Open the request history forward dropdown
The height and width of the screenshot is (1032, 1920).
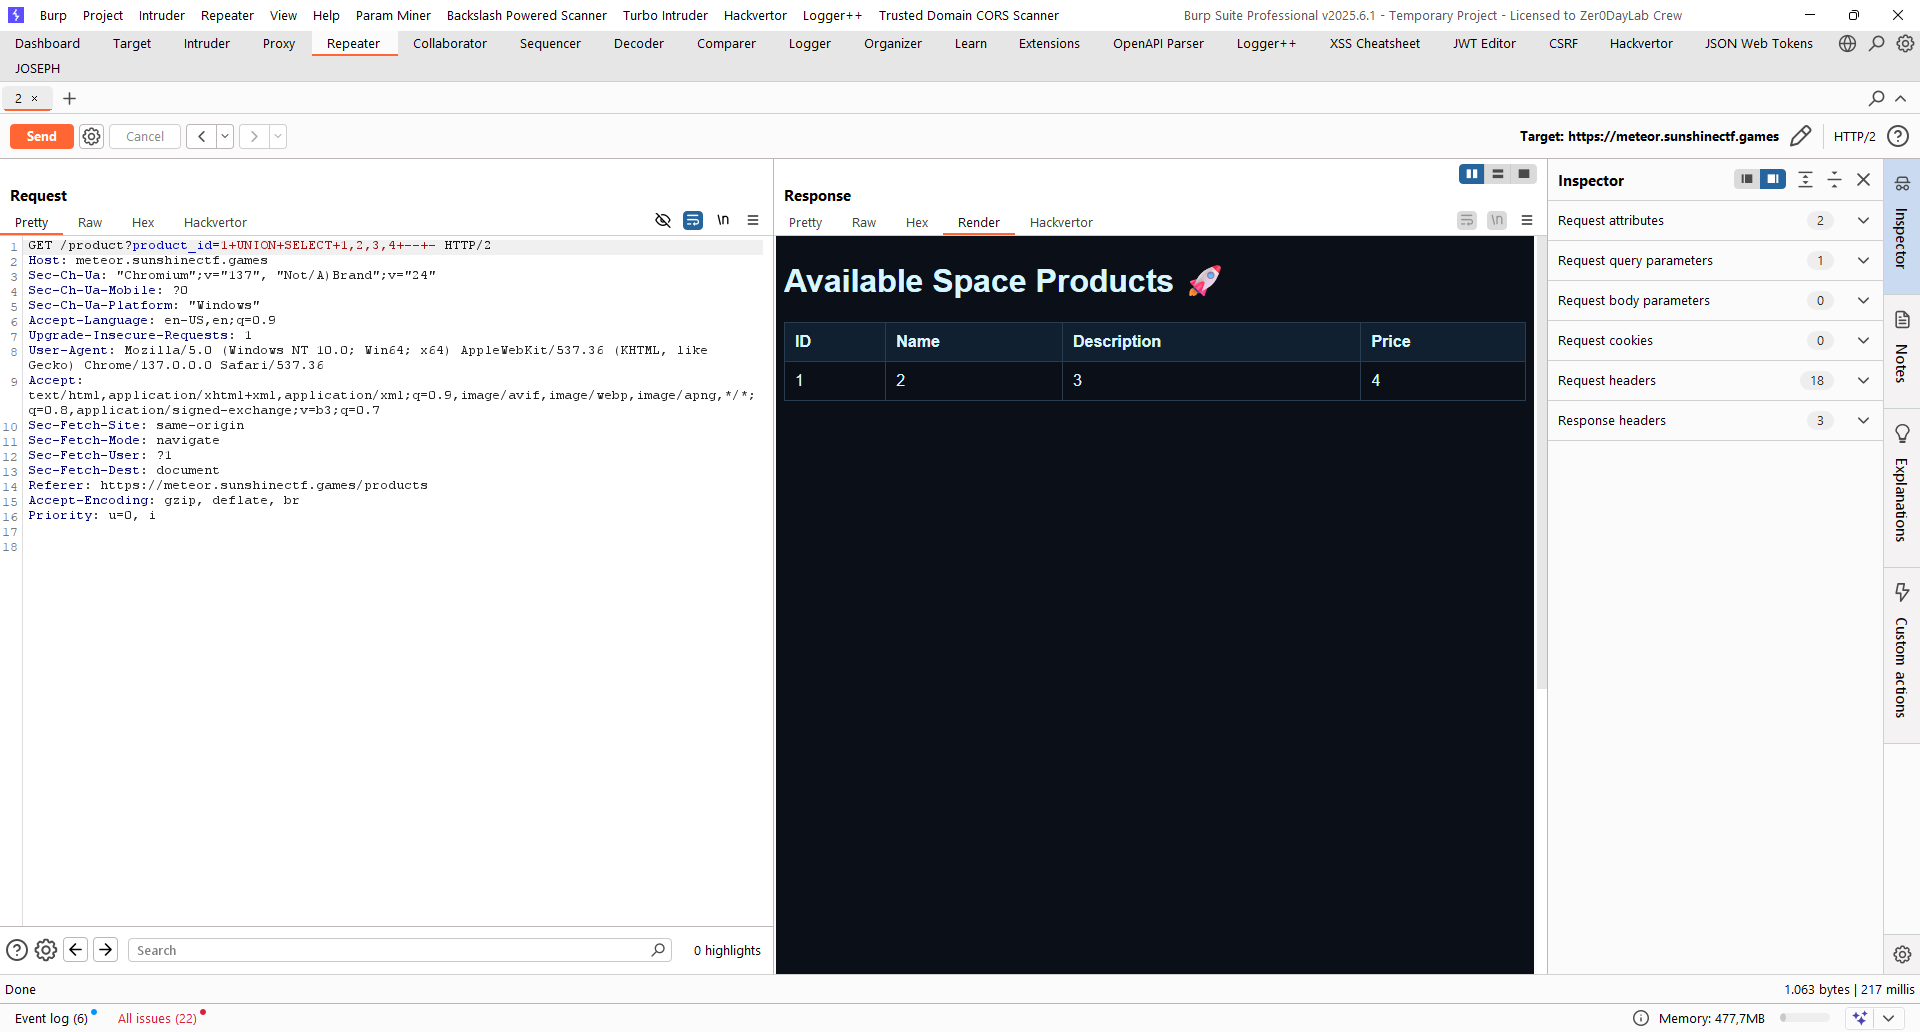[278, 137]
